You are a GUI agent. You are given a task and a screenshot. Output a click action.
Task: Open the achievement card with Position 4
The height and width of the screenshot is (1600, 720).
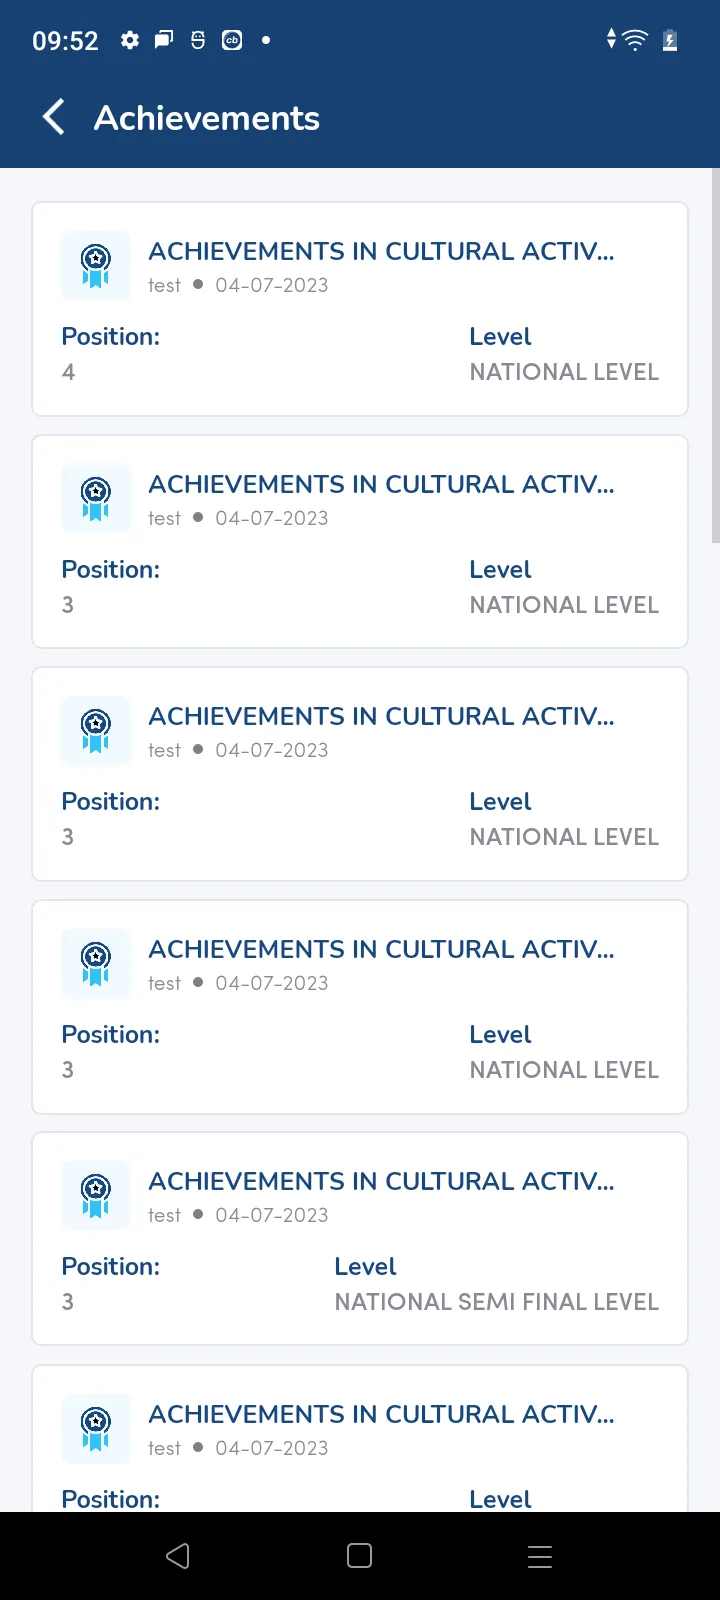(x=360, y=309)
